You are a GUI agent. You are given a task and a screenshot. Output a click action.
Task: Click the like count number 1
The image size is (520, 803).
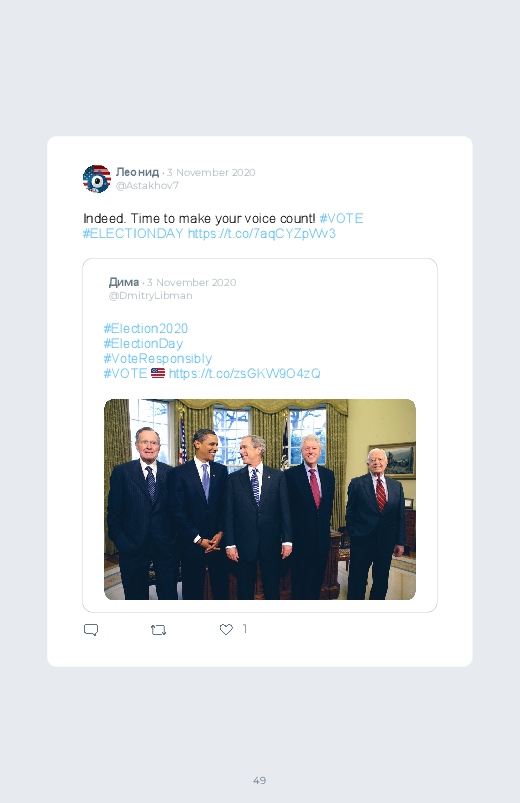pyautogui.click(x=245, y=629)
